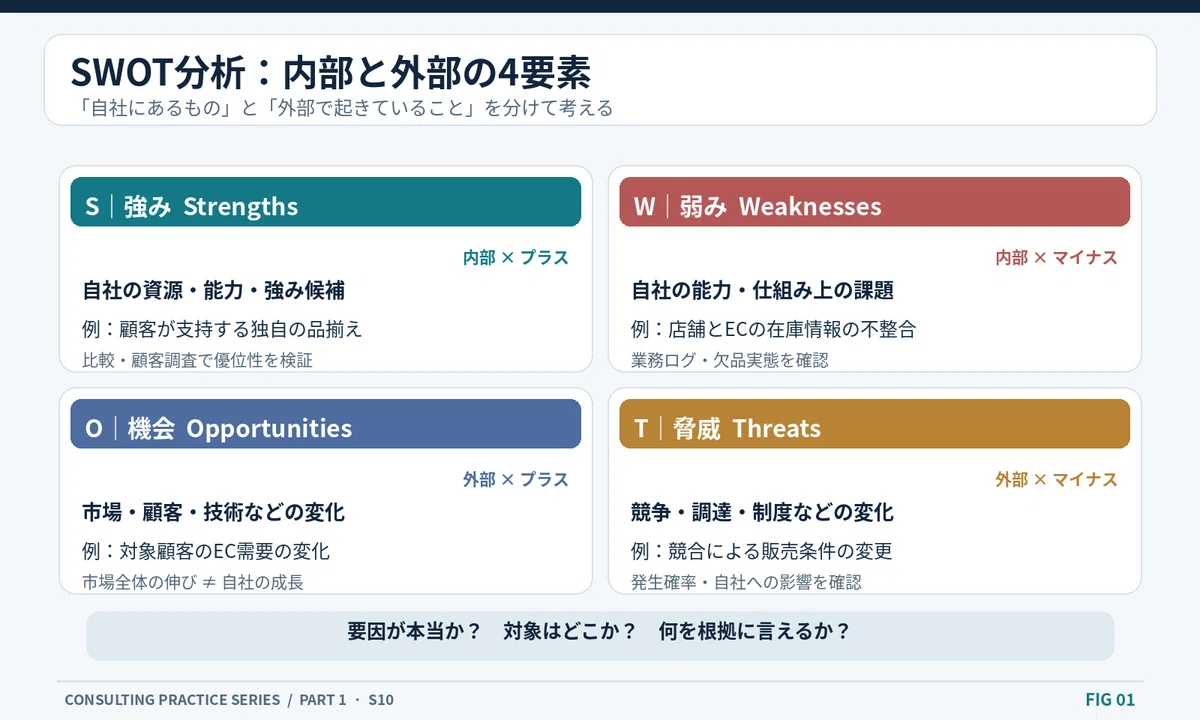Click footer text "CONSULTING PRACTICE SERIES"
The width and height of the screenshot is (1200, 720).
pos(172,700)
